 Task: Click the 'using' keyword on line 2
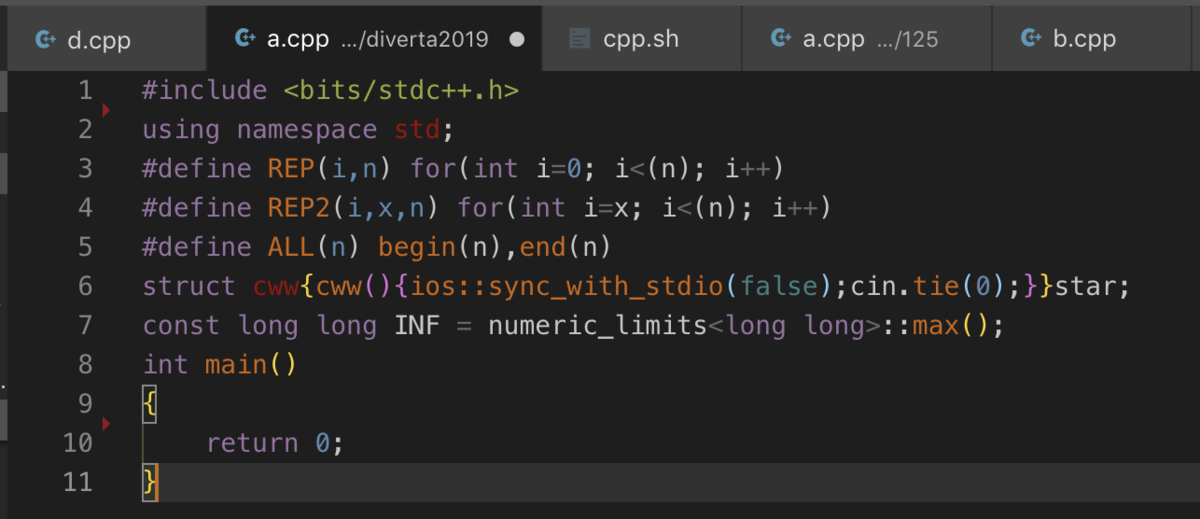tap(181, 130)
